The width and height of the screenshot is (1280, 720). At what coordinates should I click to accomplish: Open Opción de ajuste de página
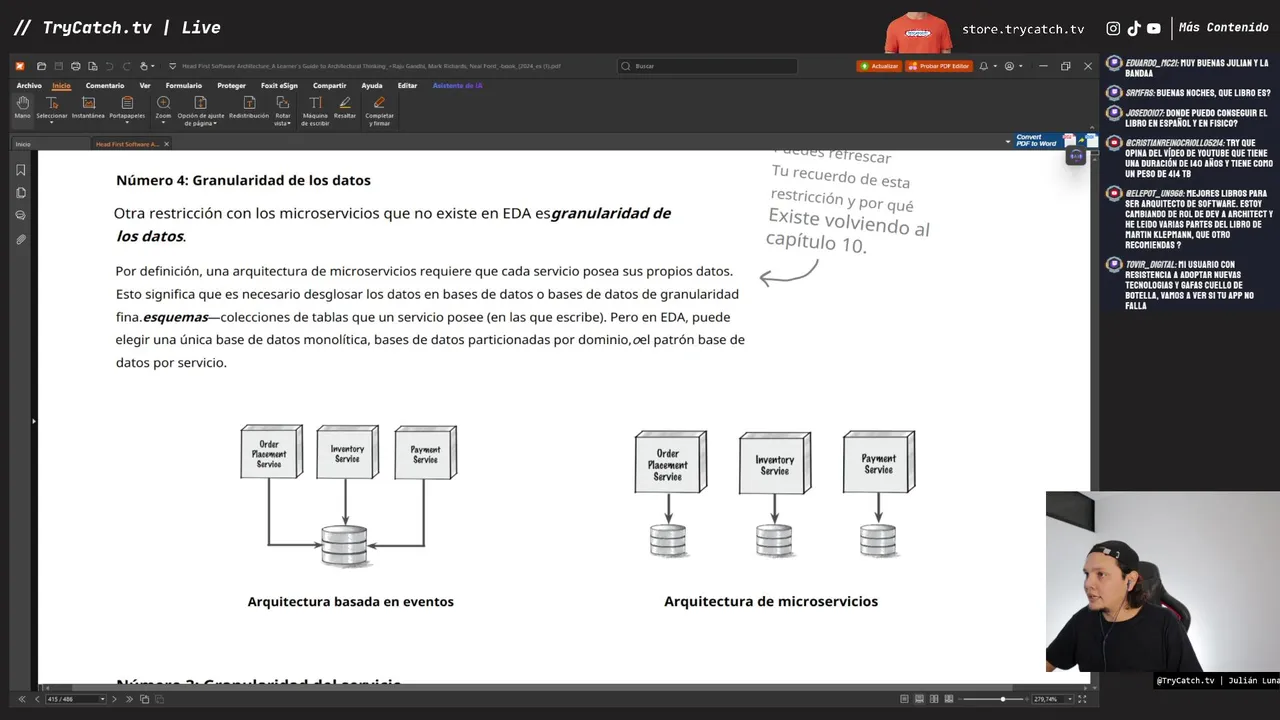200,110
